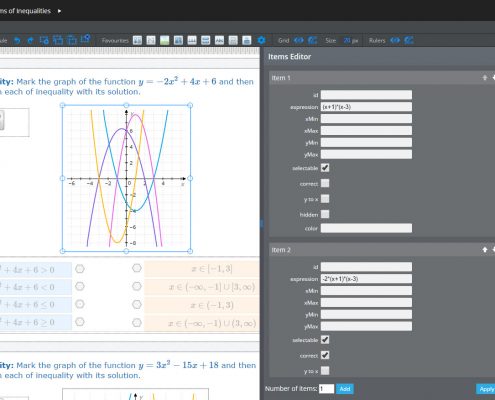Toggle Grid visibility eye icon
495x400 pixels.
pos(298,40)
